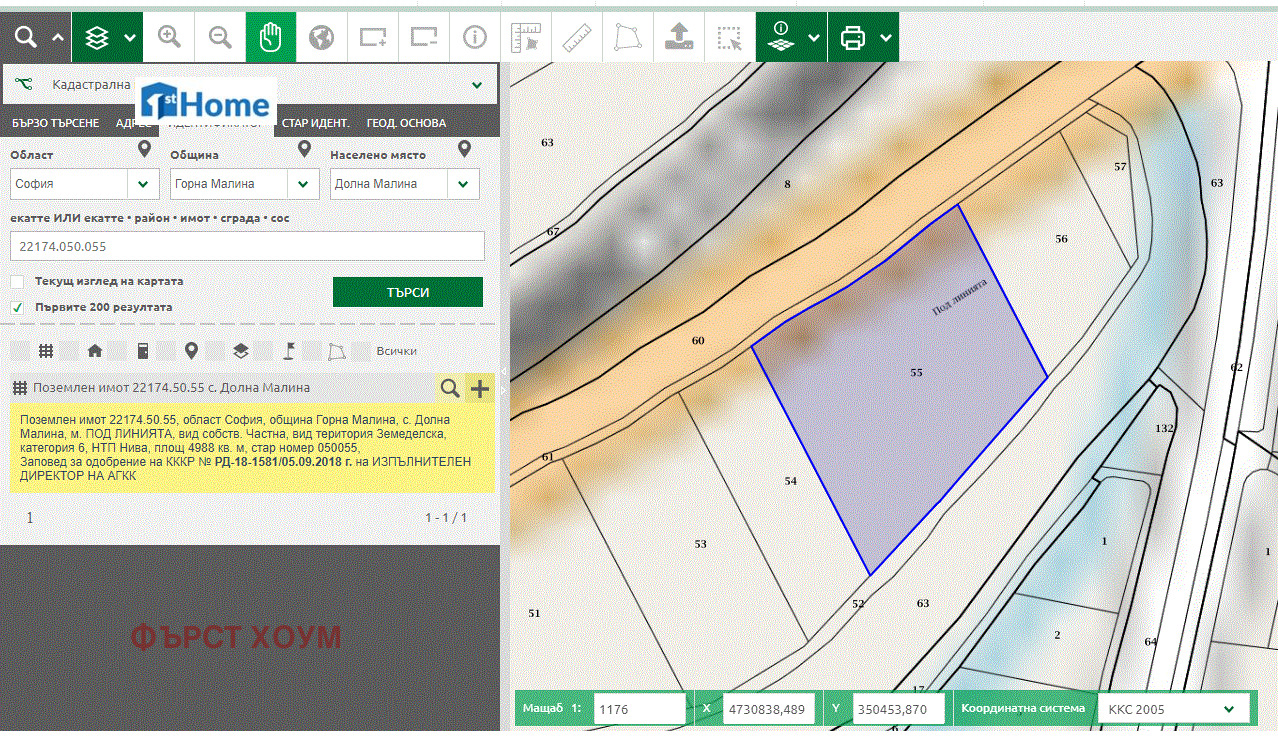Image resolution: width=1278 pixels, height=738 pixels.
Task: Switch to the БЪРЗО ТЪРСЕНЕ tab
Action: pos(56,123)
